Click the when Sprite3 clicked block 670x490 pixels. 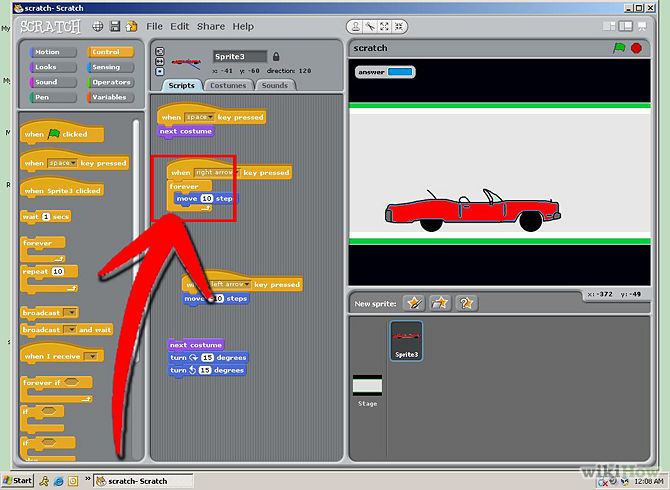(x=62, y=188)
